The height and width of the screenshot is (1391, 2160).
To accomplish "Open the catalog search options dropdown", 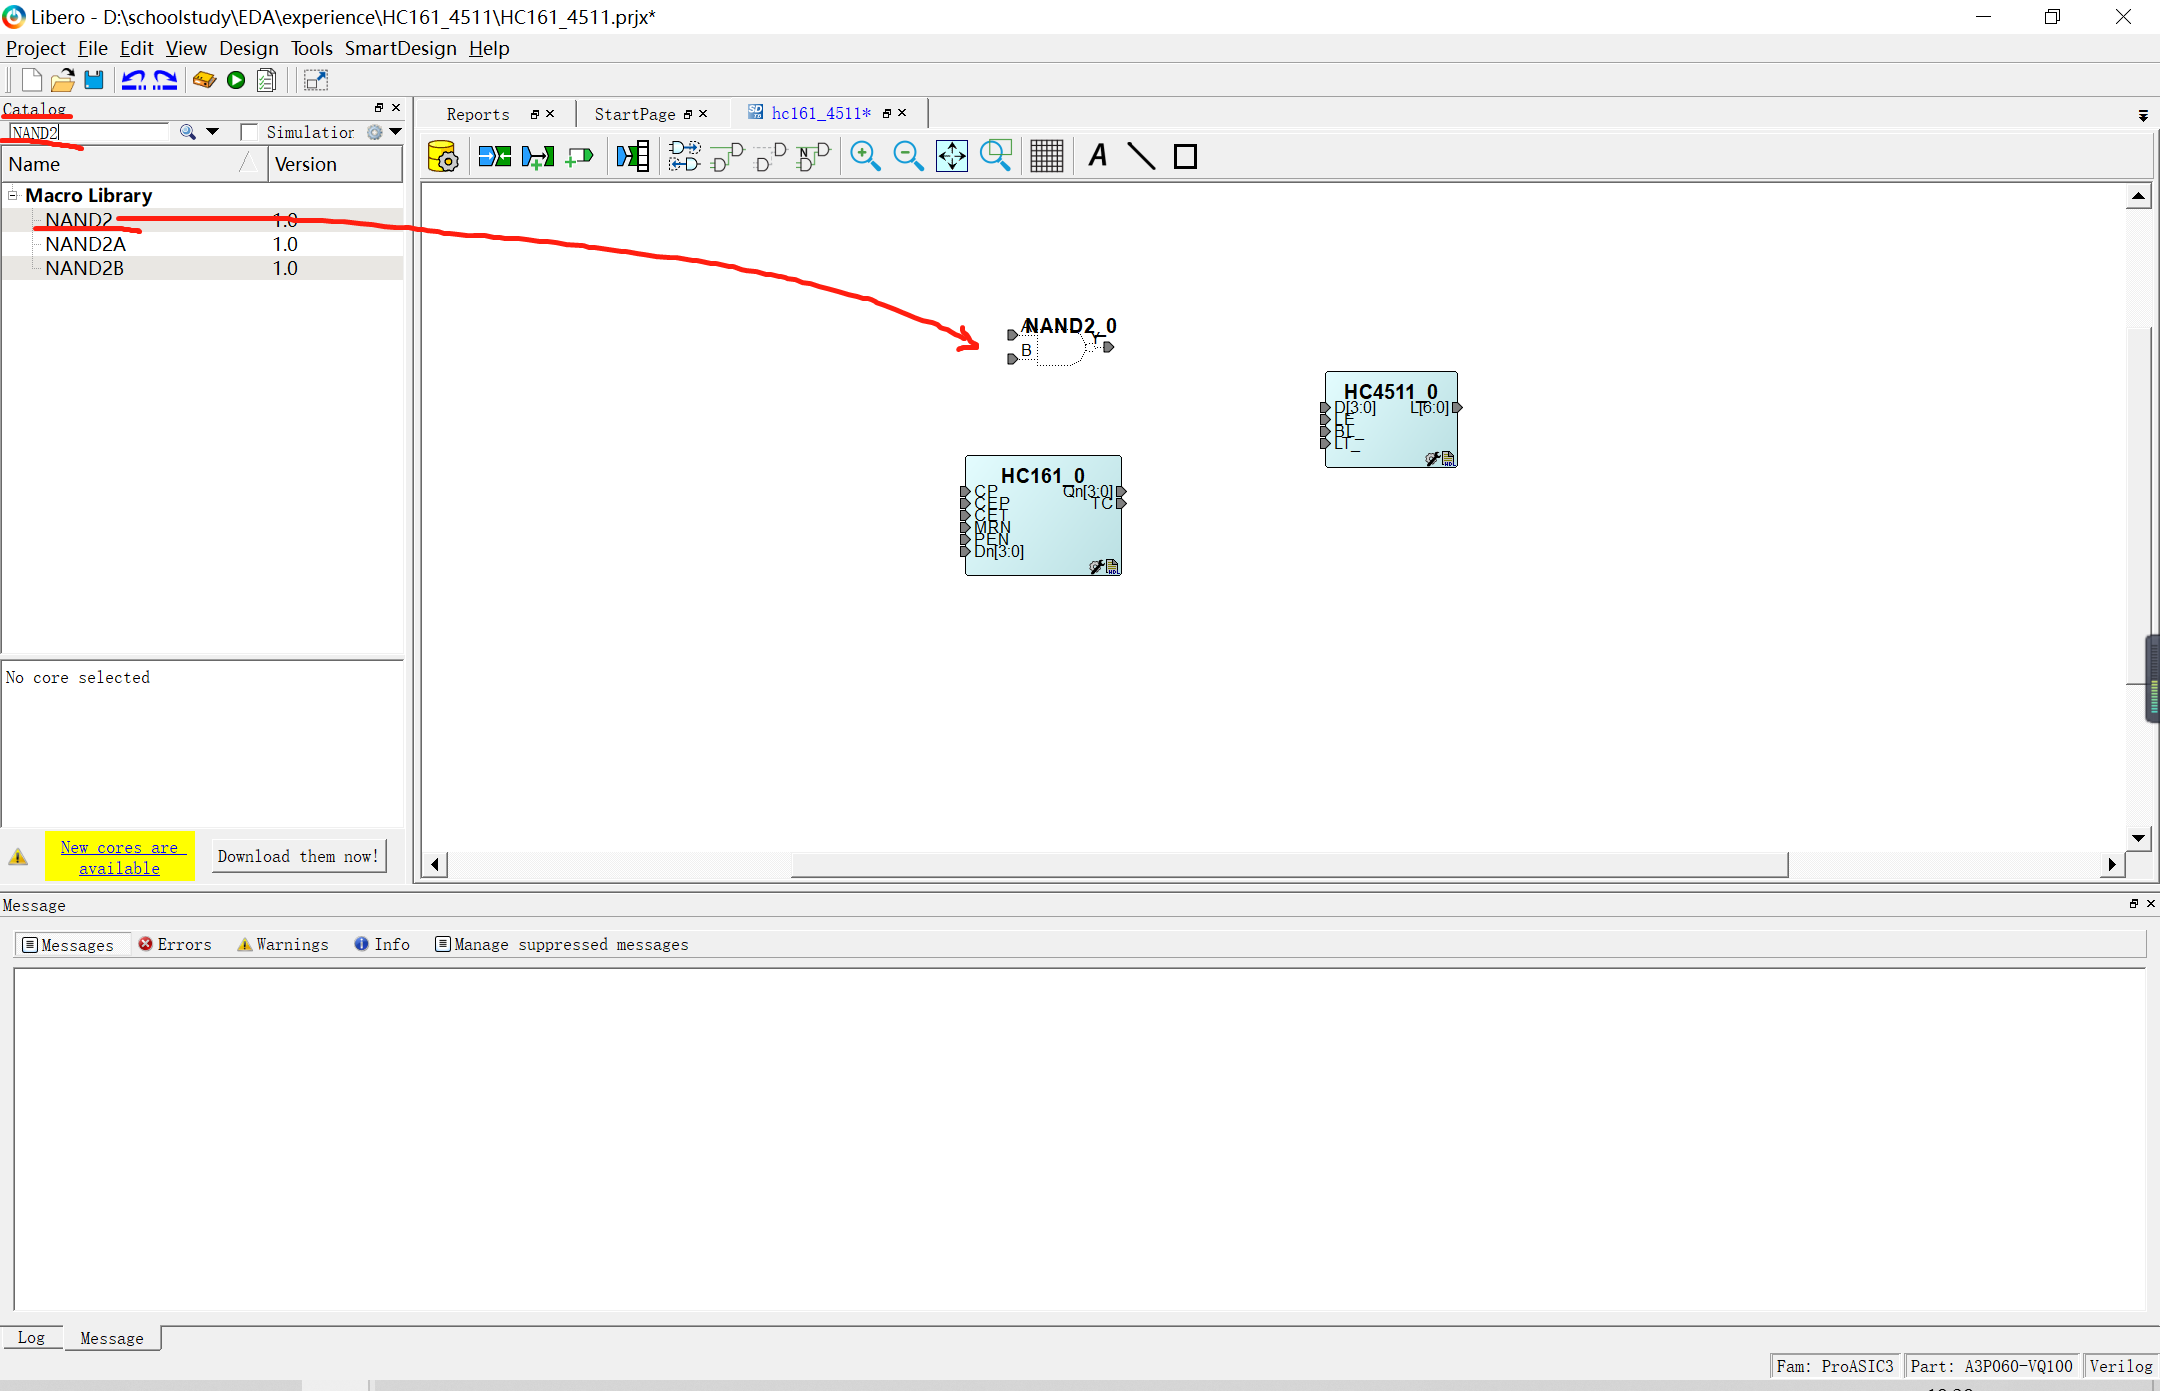I will (x=212, y=132).
